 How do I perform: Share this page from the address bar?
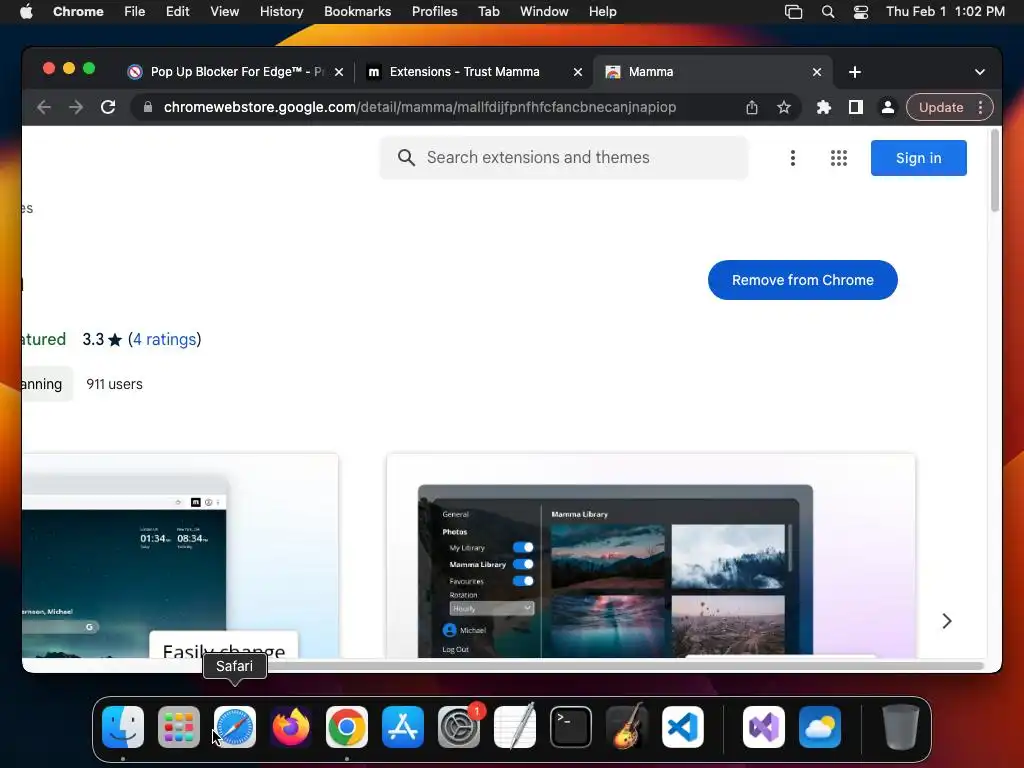coord(752,107)
